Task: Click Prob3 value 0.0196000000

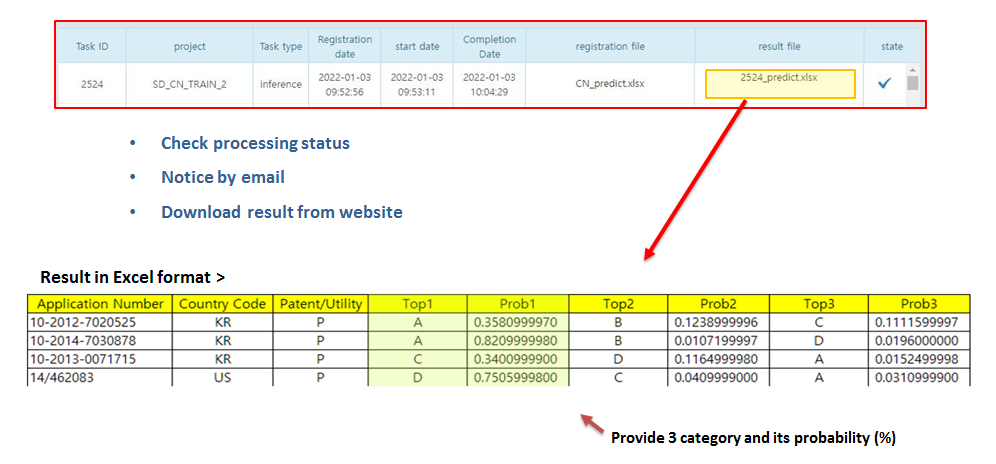Action: 919,341
